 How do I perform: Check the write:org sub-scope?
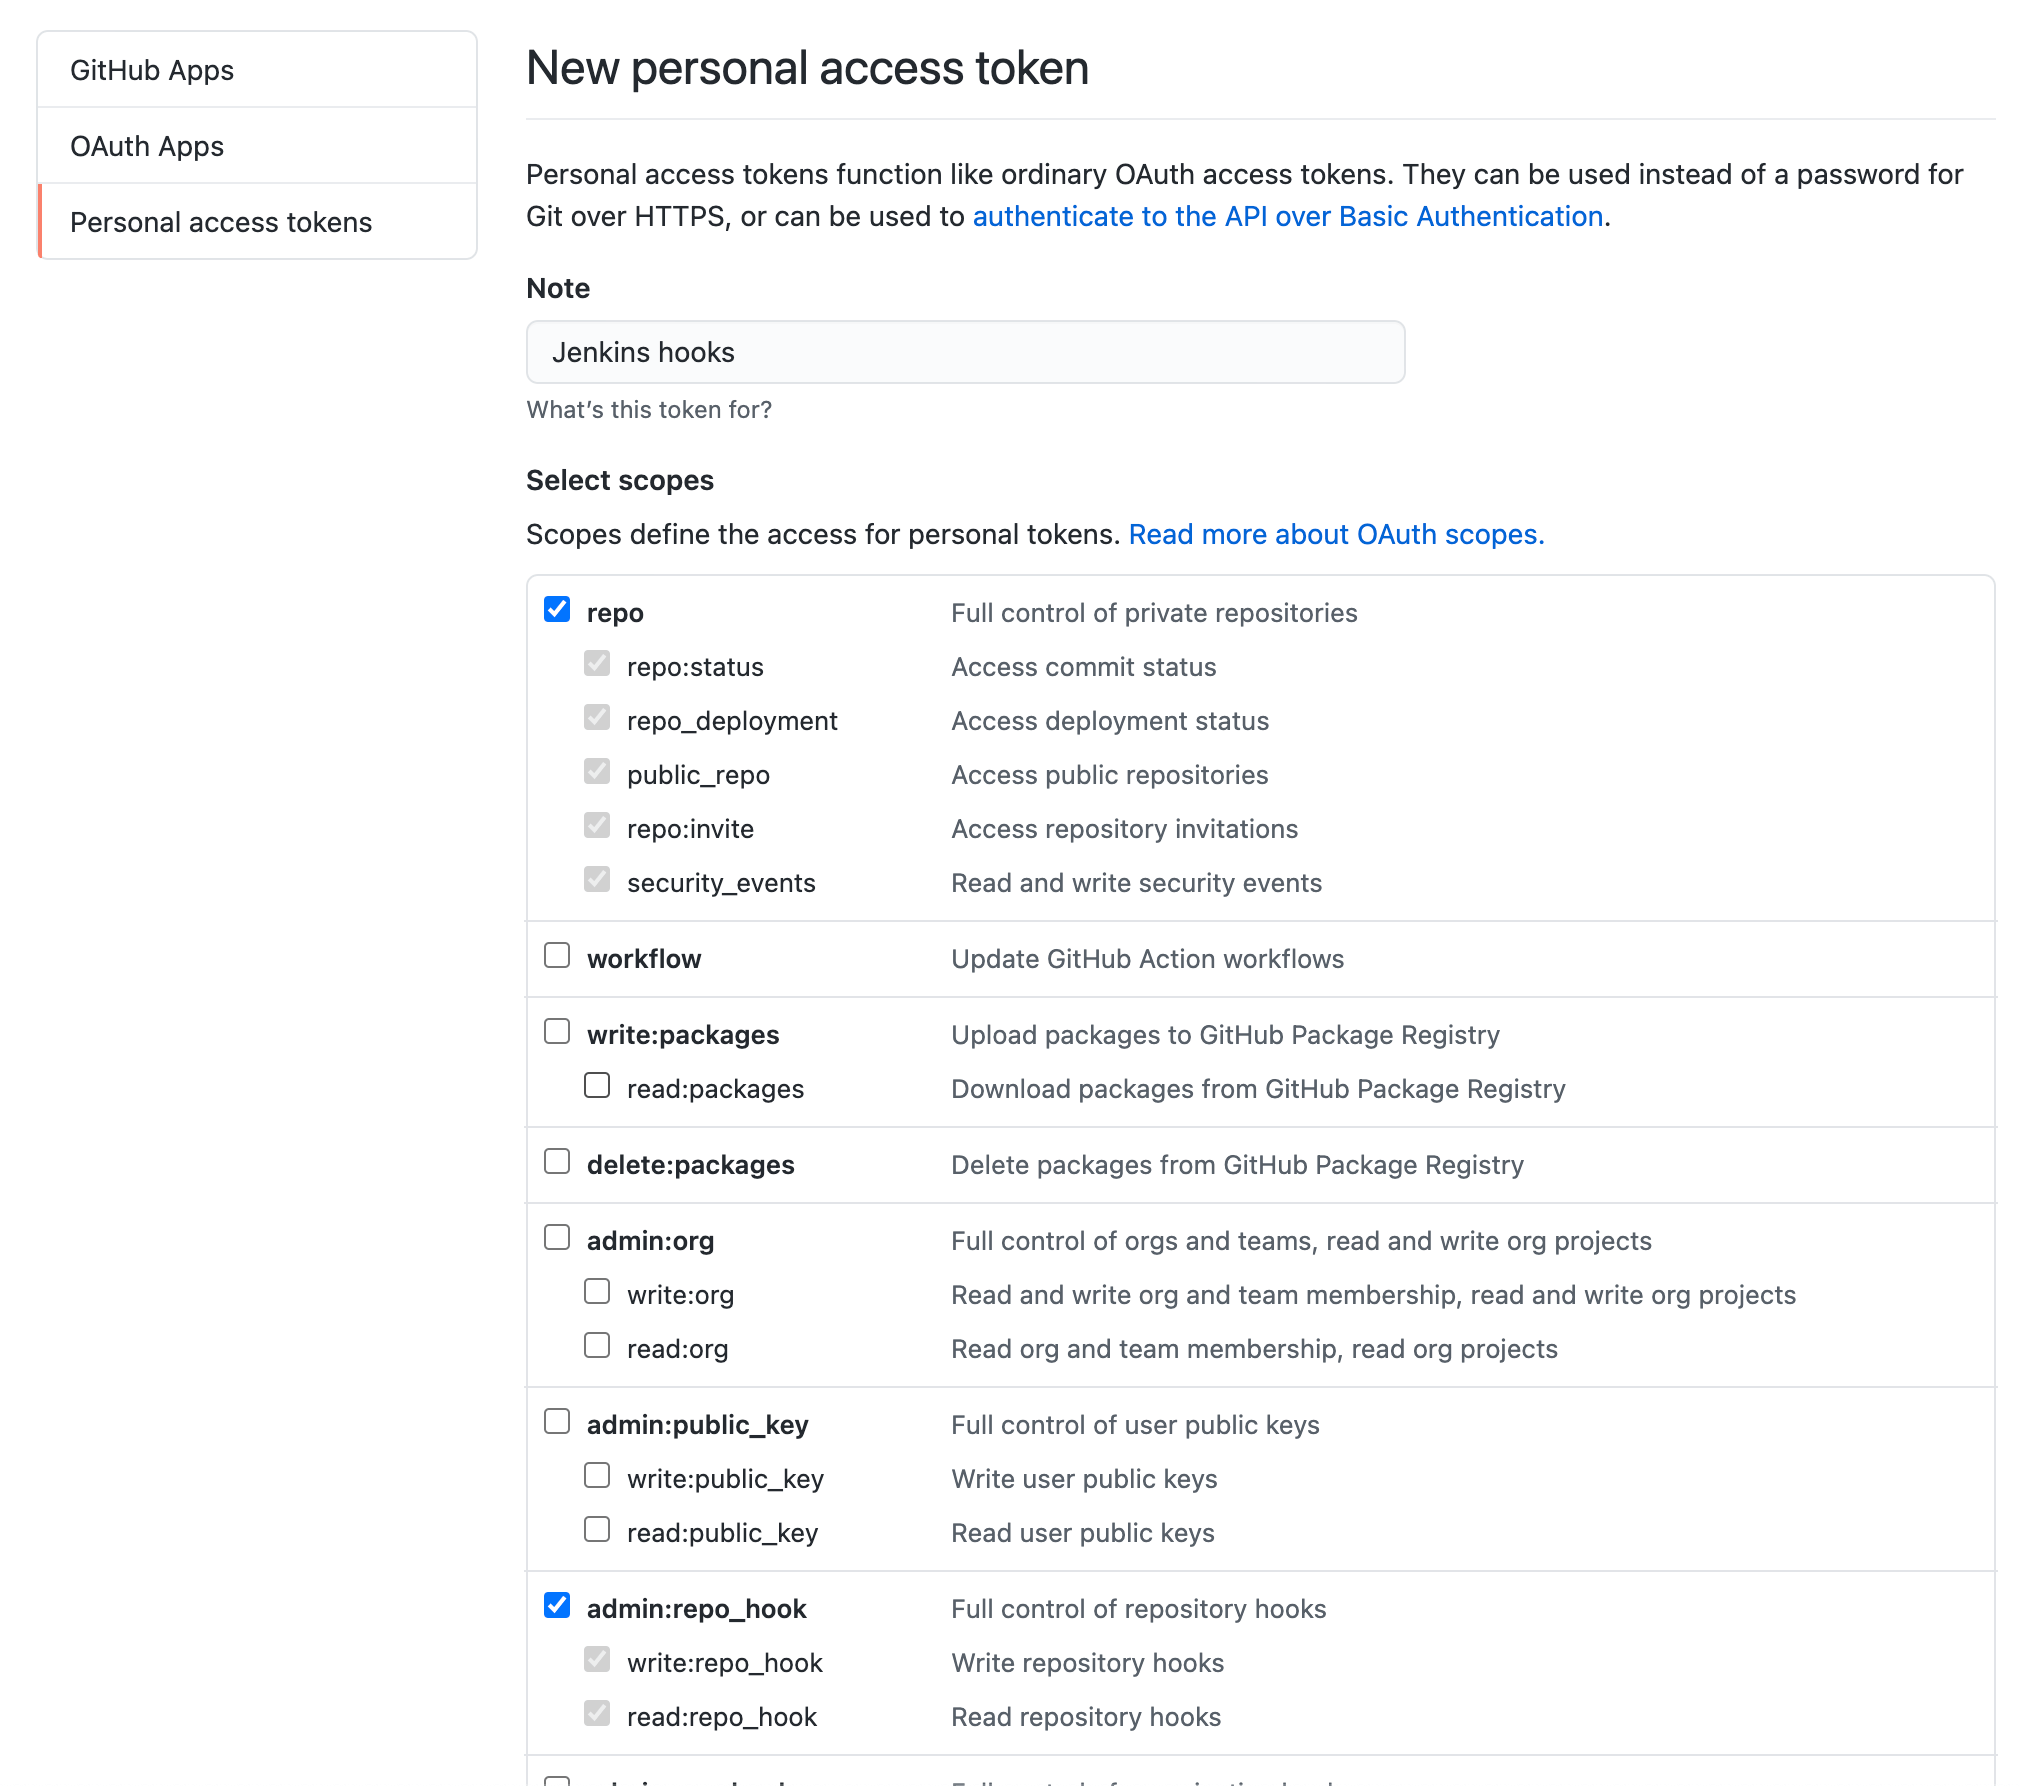[x=597, y=1292]
